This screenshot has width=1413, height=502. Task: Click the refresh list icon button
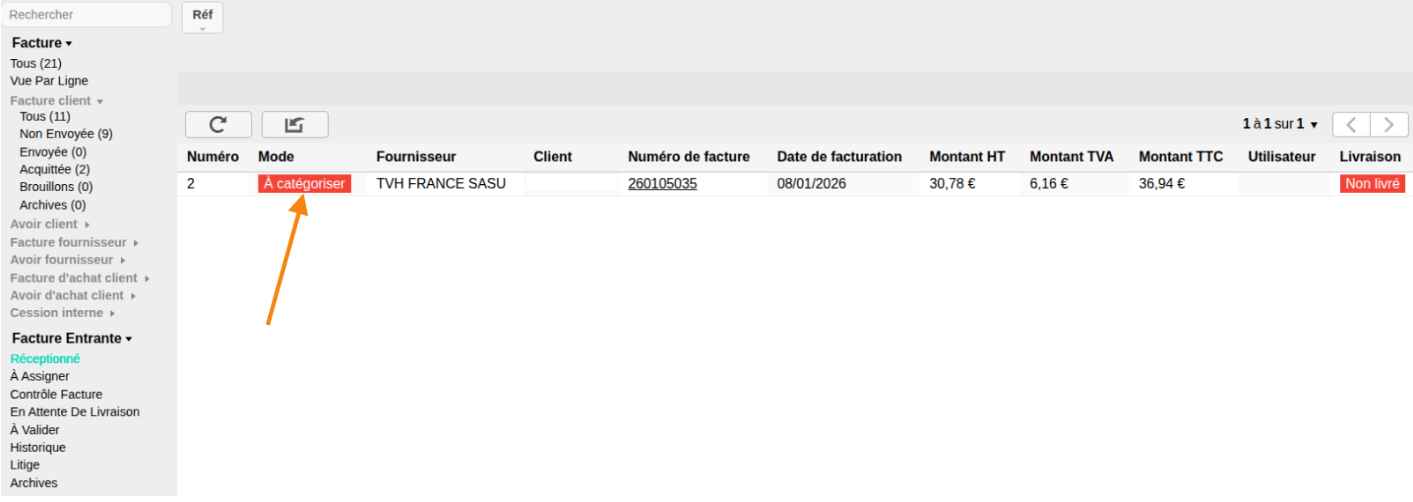pos(217,125)
